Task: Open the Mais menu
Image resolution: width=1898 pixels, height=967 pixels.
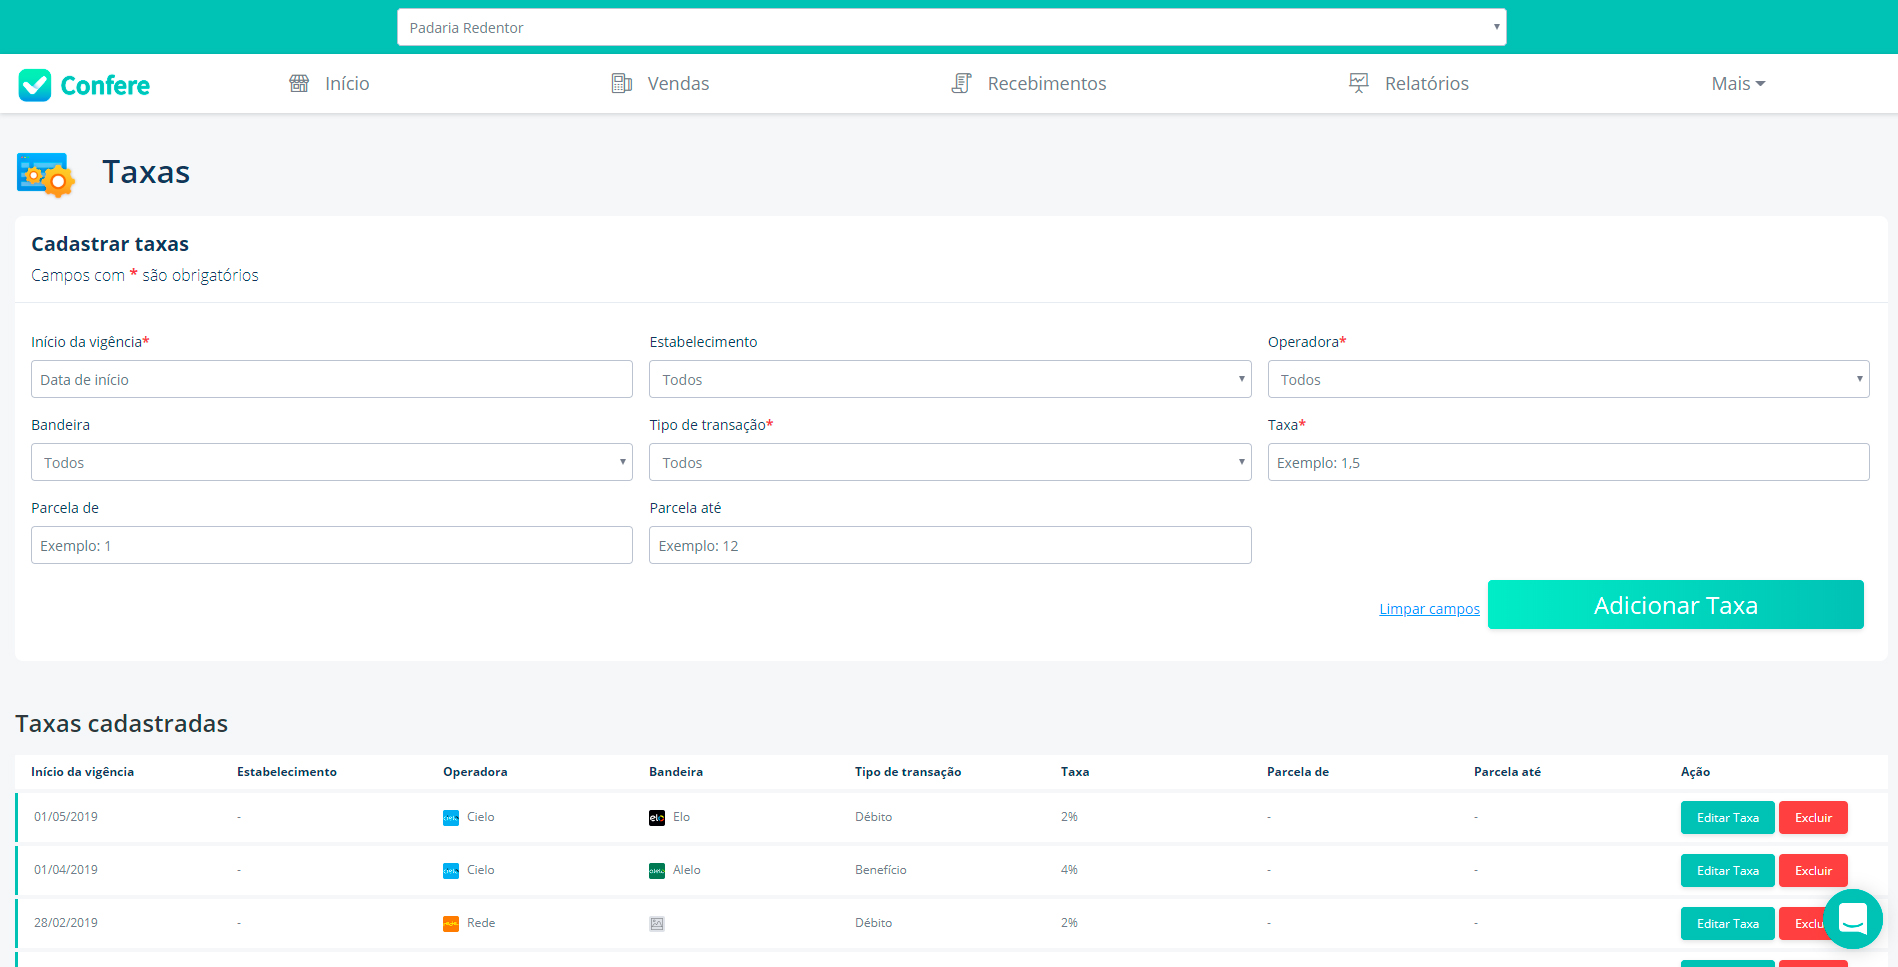Action: (1737, 84)
